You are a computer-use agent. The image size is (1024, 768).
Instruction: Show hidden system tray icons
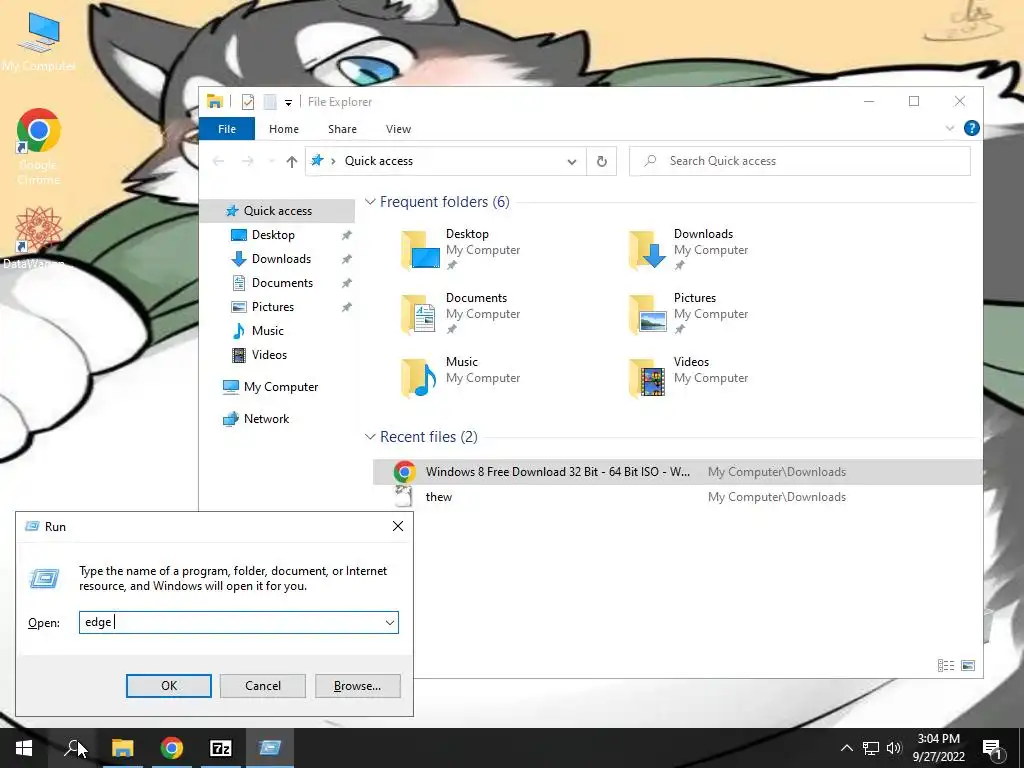coord(846,748)
